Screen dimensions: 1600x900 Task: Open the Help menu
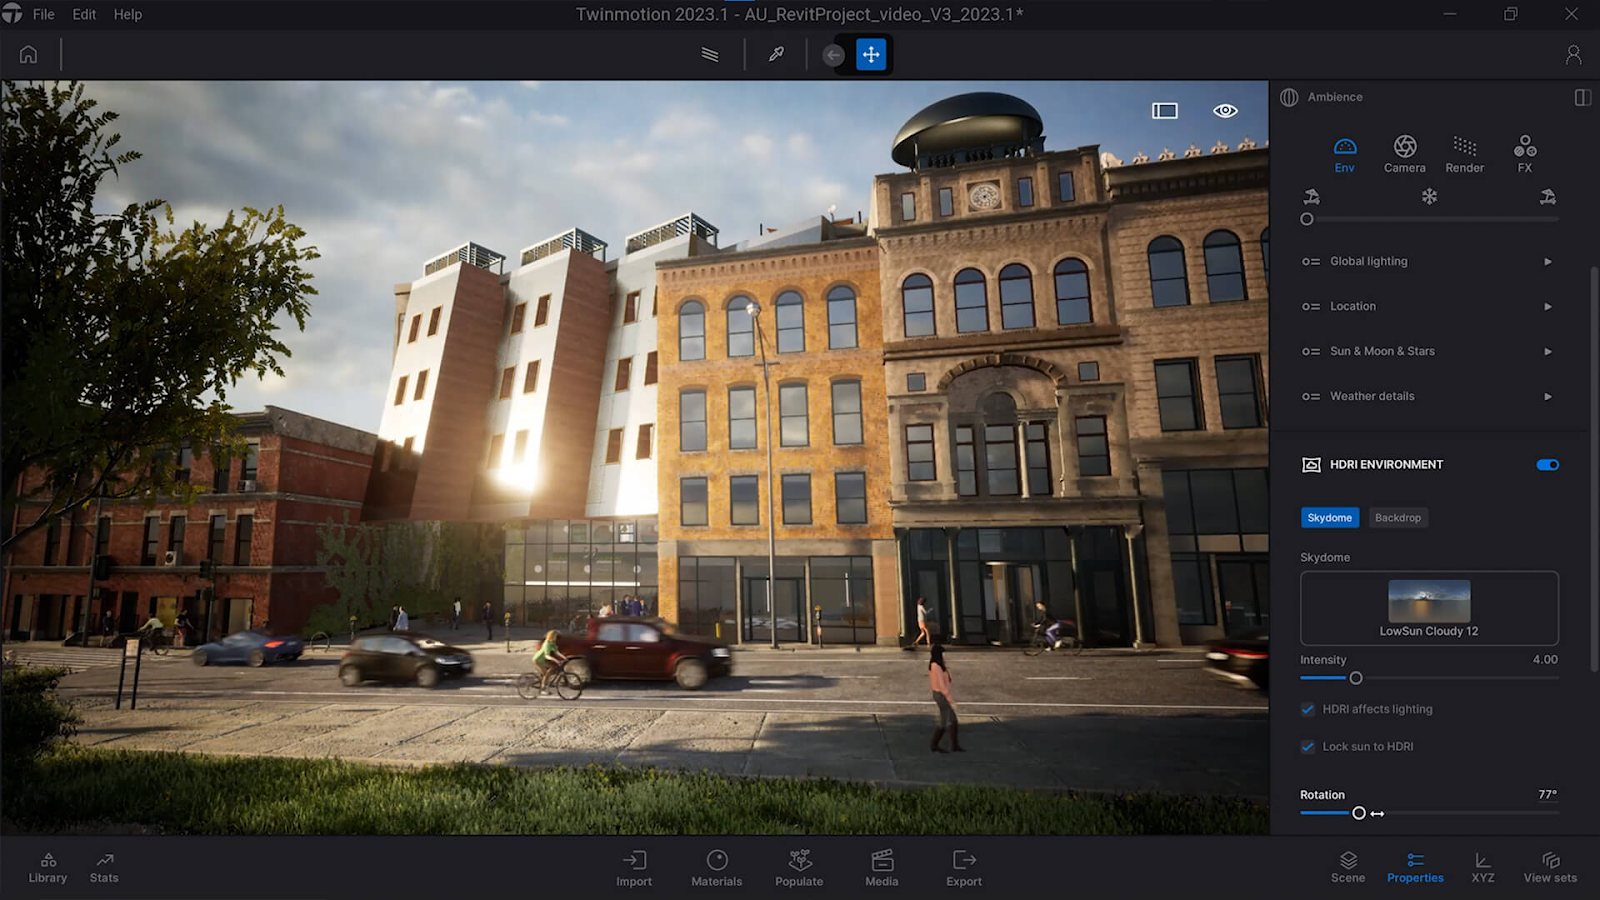point(128,14)
